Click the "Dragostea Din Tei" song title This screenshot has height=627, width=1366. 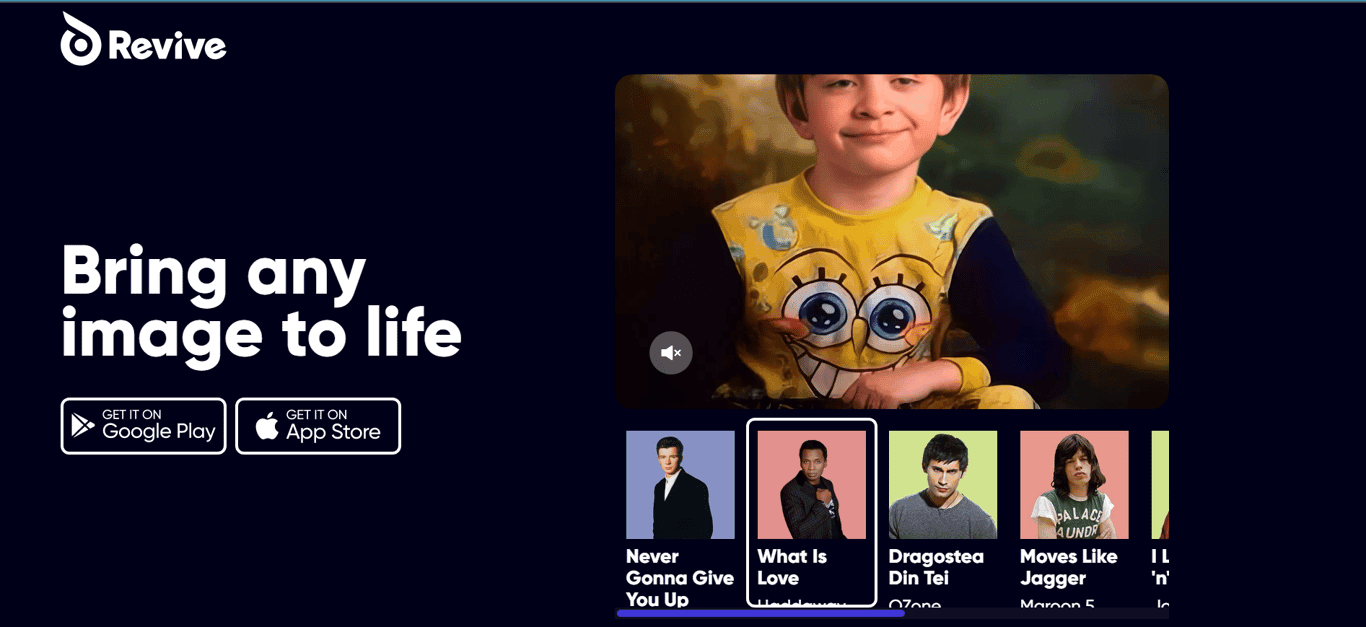(936, 567)
